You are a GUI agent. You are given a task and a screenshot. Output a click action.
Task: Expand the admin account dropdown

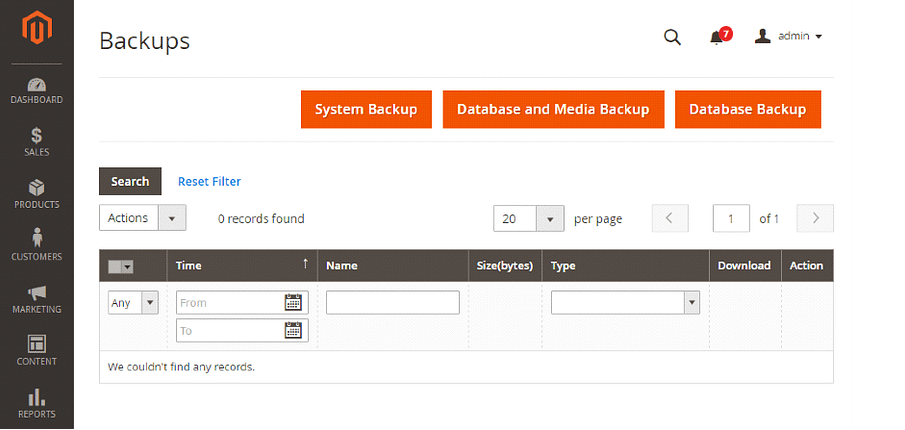789,36
